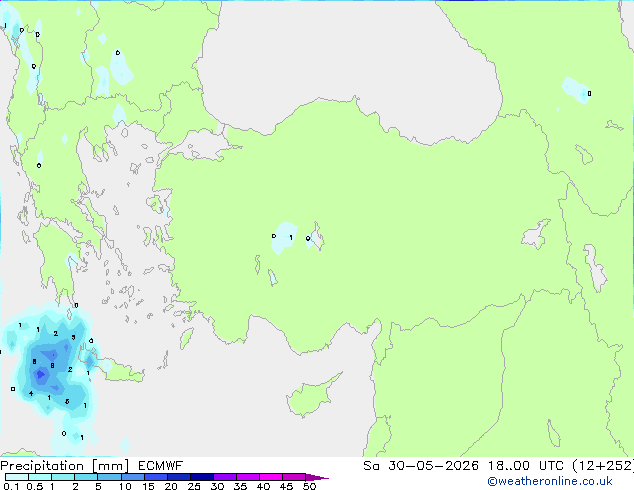
Task: Pick the 30–35 mm purple legend swatch
Action: click(x=224, y=477)
